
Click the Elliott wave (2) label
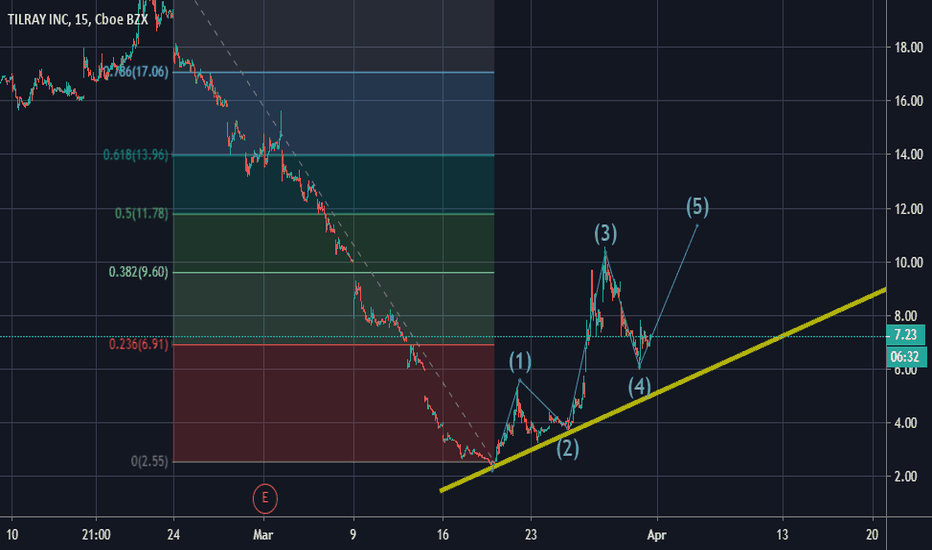(x=568, y=448)
